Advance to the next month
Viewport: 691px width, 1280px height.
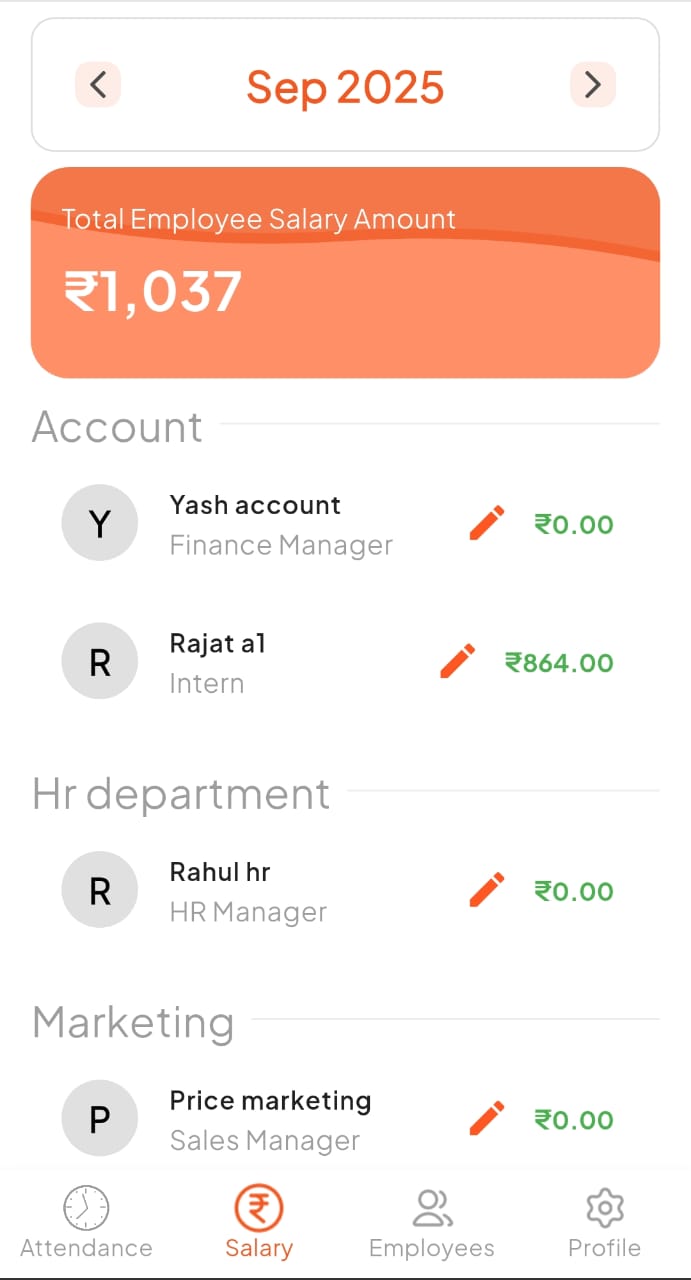tap(592, 85)
